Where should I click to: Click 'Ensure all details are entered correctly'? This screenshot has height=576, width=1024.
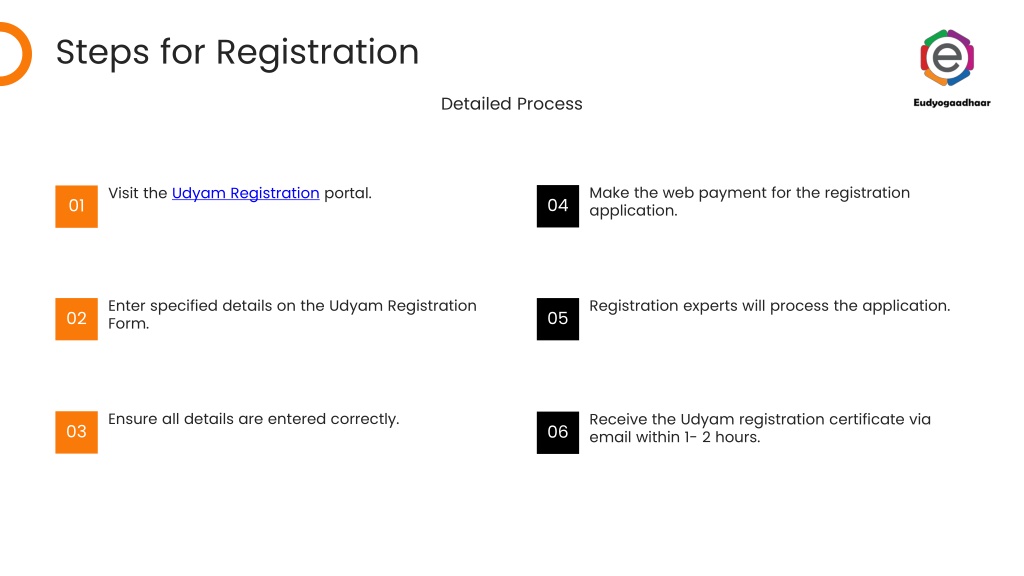click(253, 419)
